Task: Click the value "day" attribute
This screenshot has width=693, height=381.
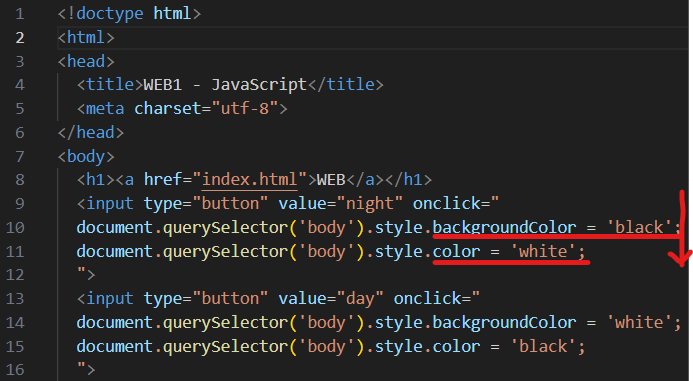Action: coord(331,299)
